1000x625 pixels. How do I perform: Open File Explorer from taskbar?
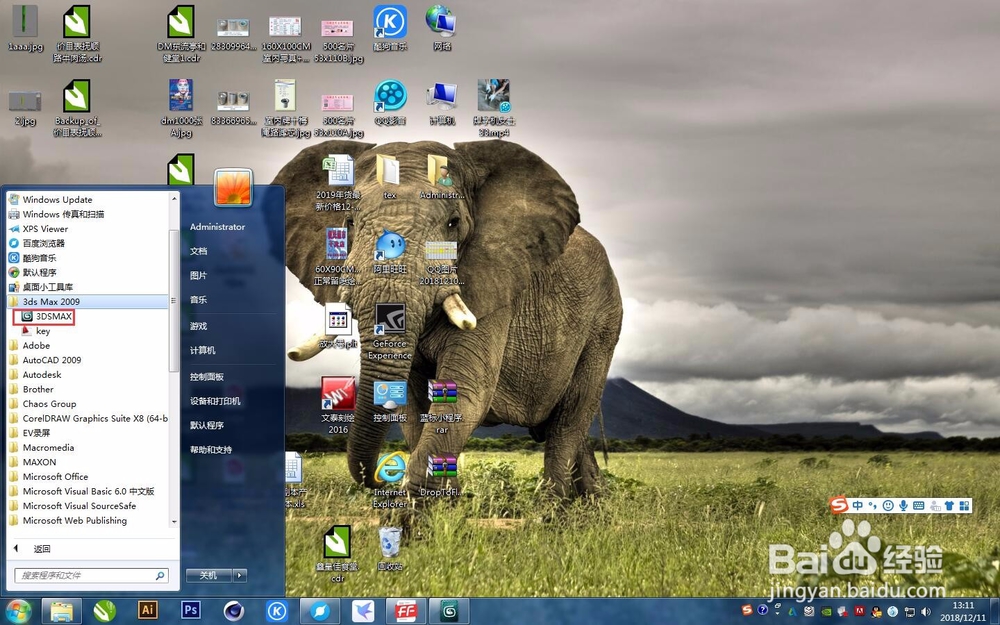point(62,611)
